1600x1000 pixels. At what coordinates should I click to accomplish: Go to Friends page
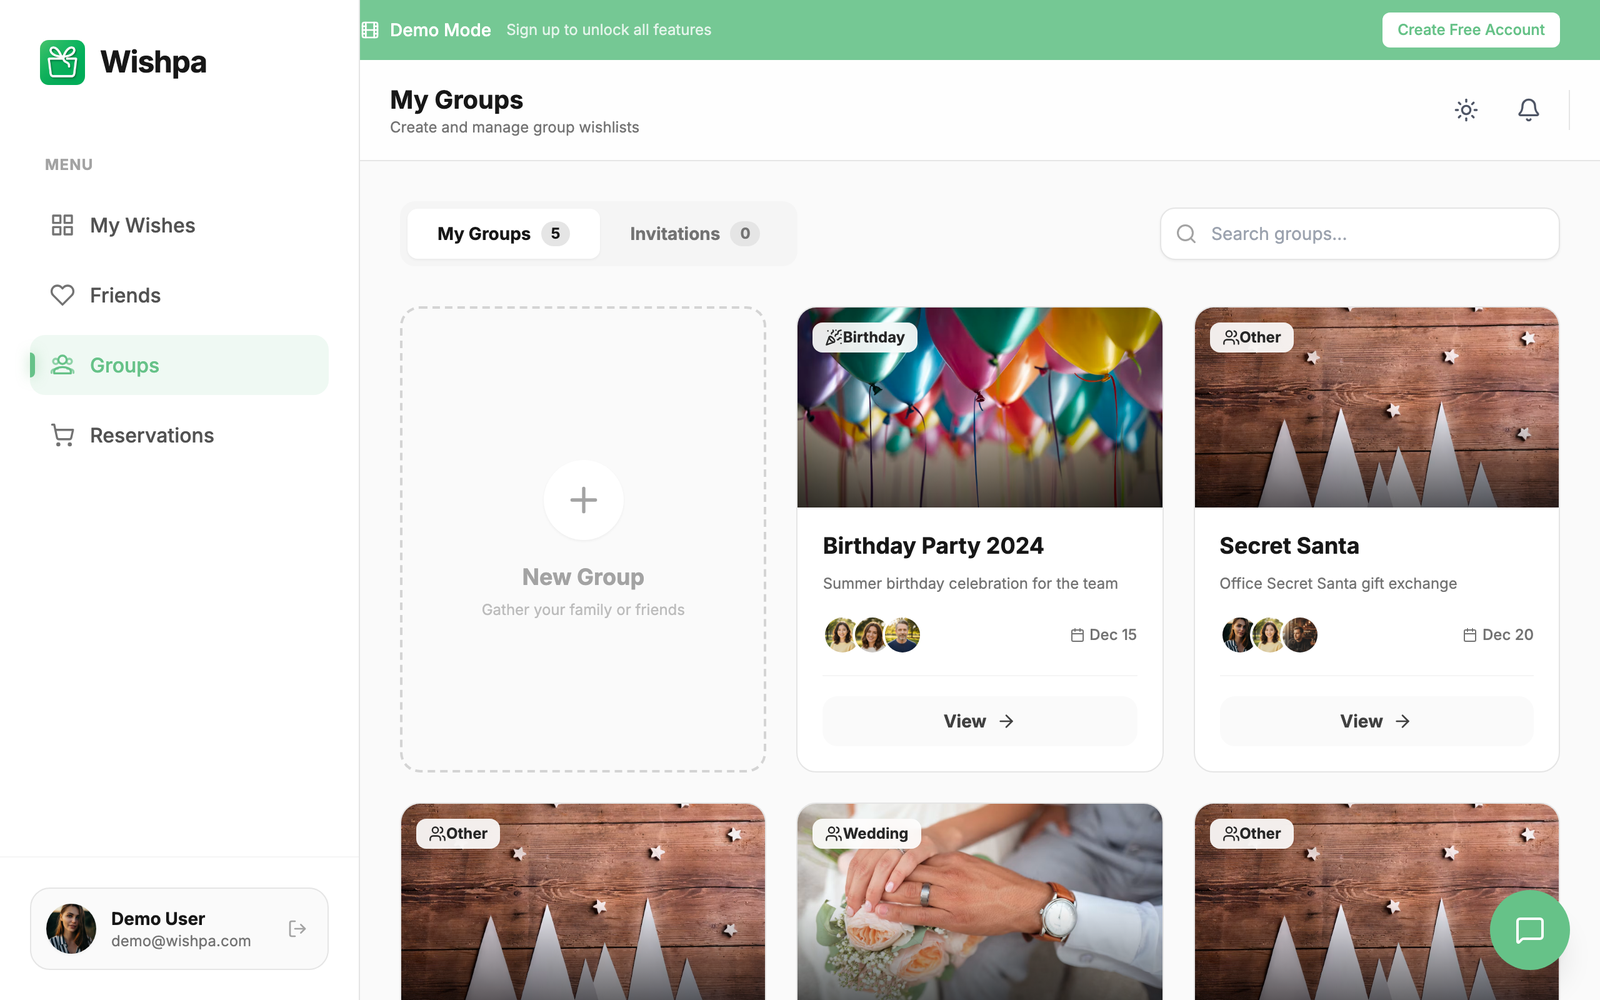coord(179,295)
